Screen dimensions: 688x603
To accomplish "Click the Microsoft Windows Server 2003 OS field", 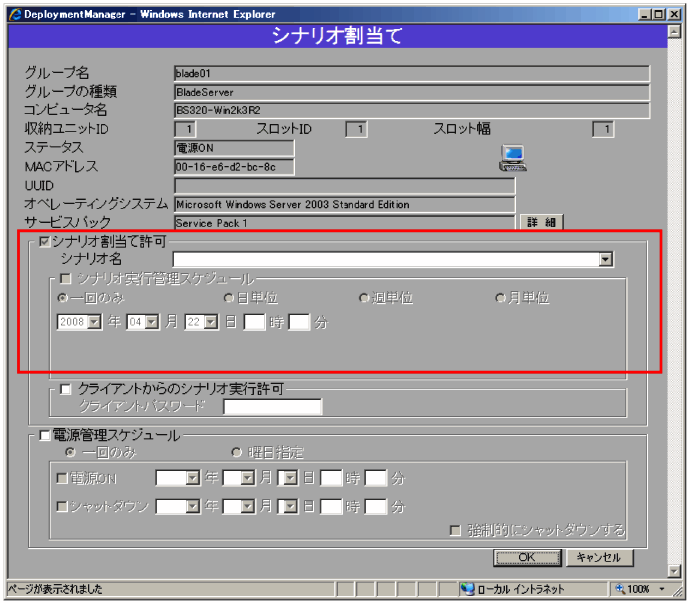I will click(x=344, y=205).
